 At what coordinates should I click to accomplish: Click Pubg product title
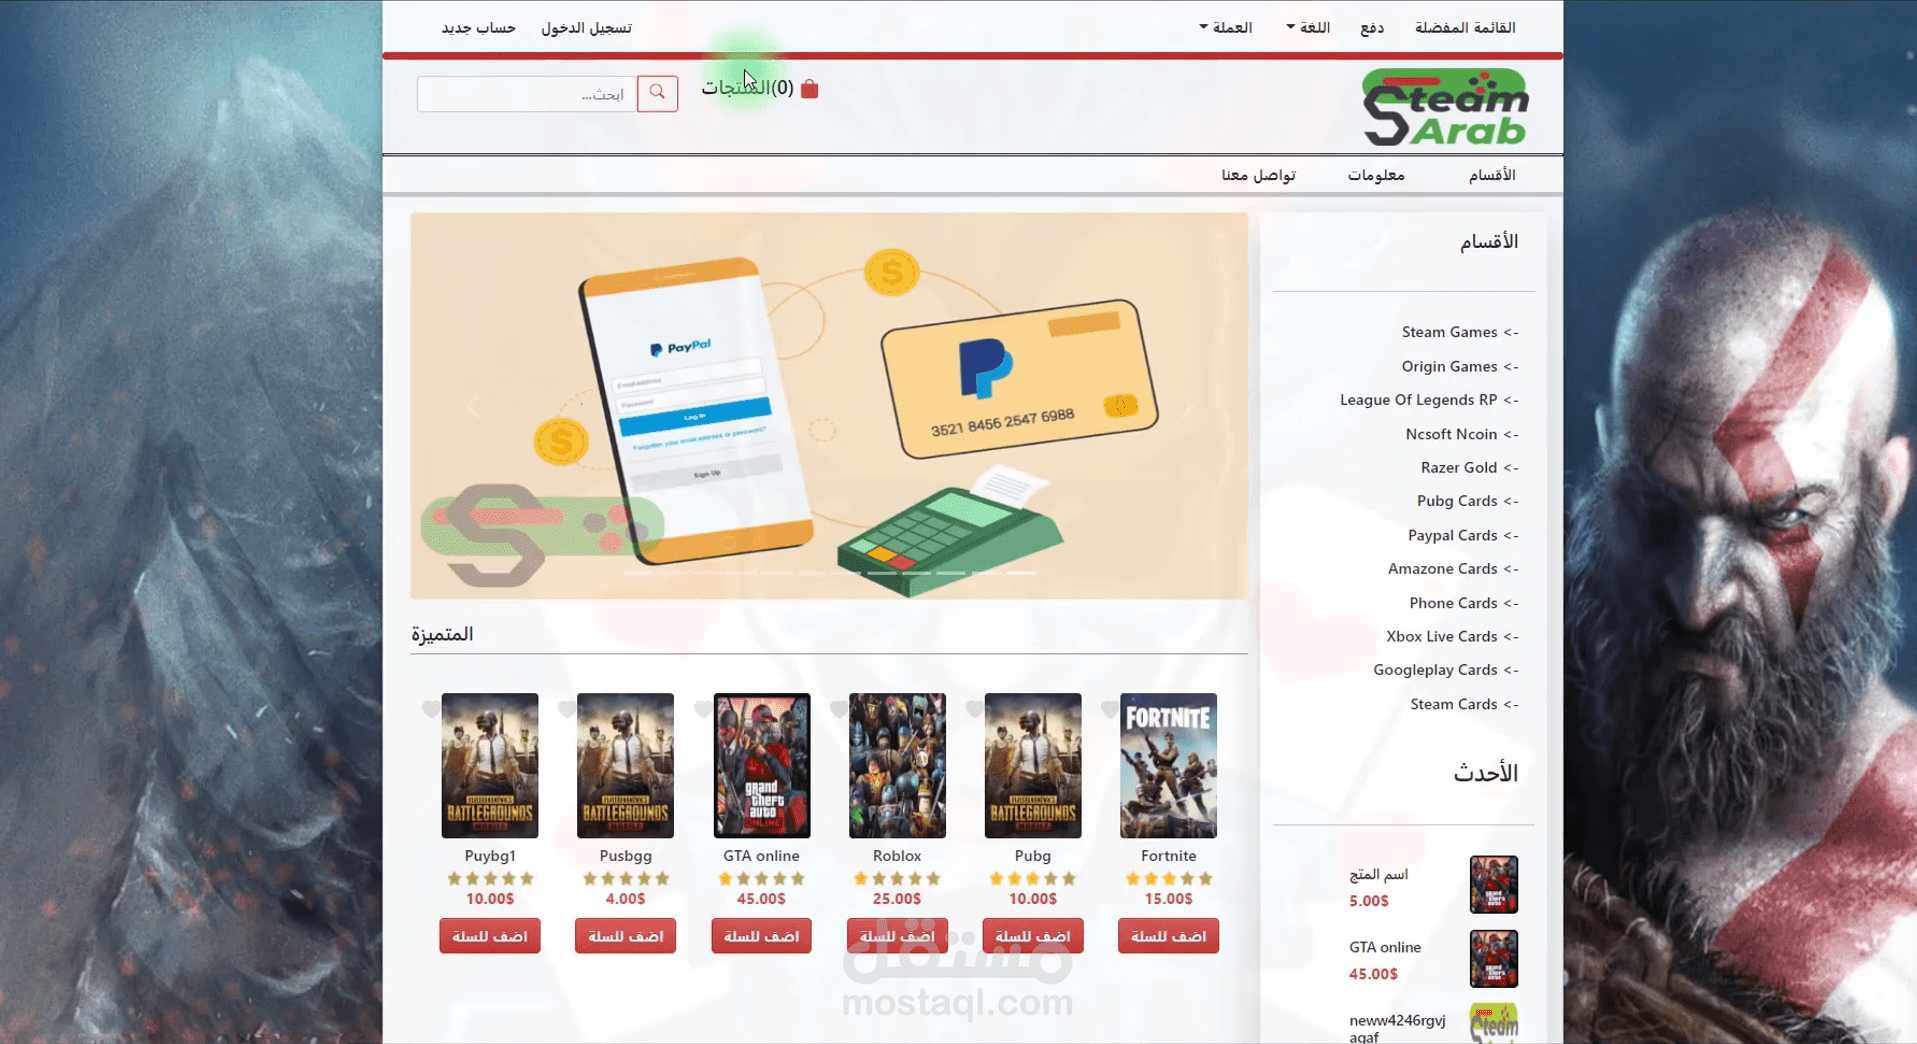1033,856
